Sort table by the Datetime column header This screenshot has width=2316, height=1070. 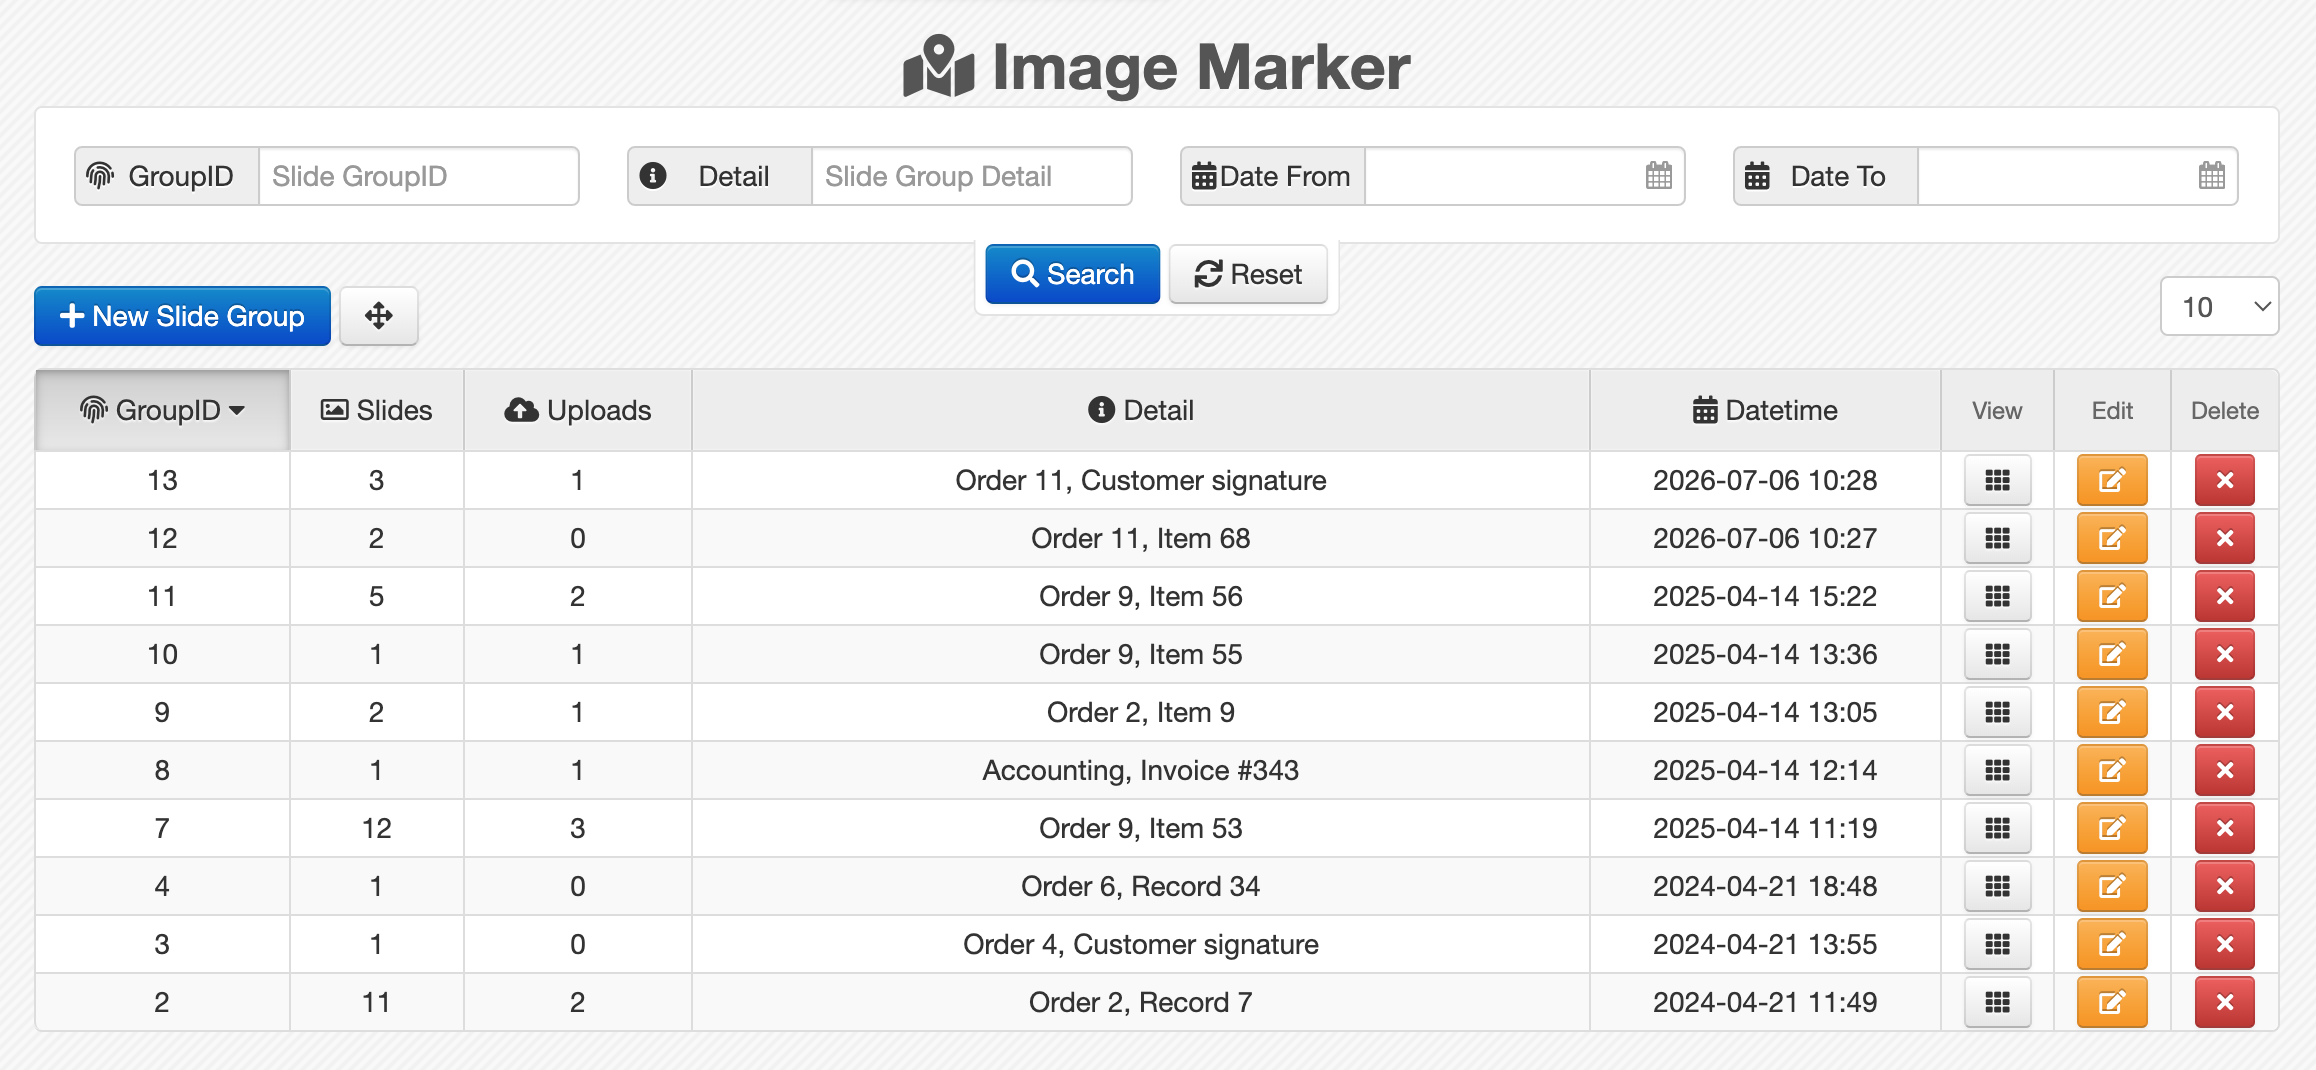pyautogui.click(x=1765, y=410)
